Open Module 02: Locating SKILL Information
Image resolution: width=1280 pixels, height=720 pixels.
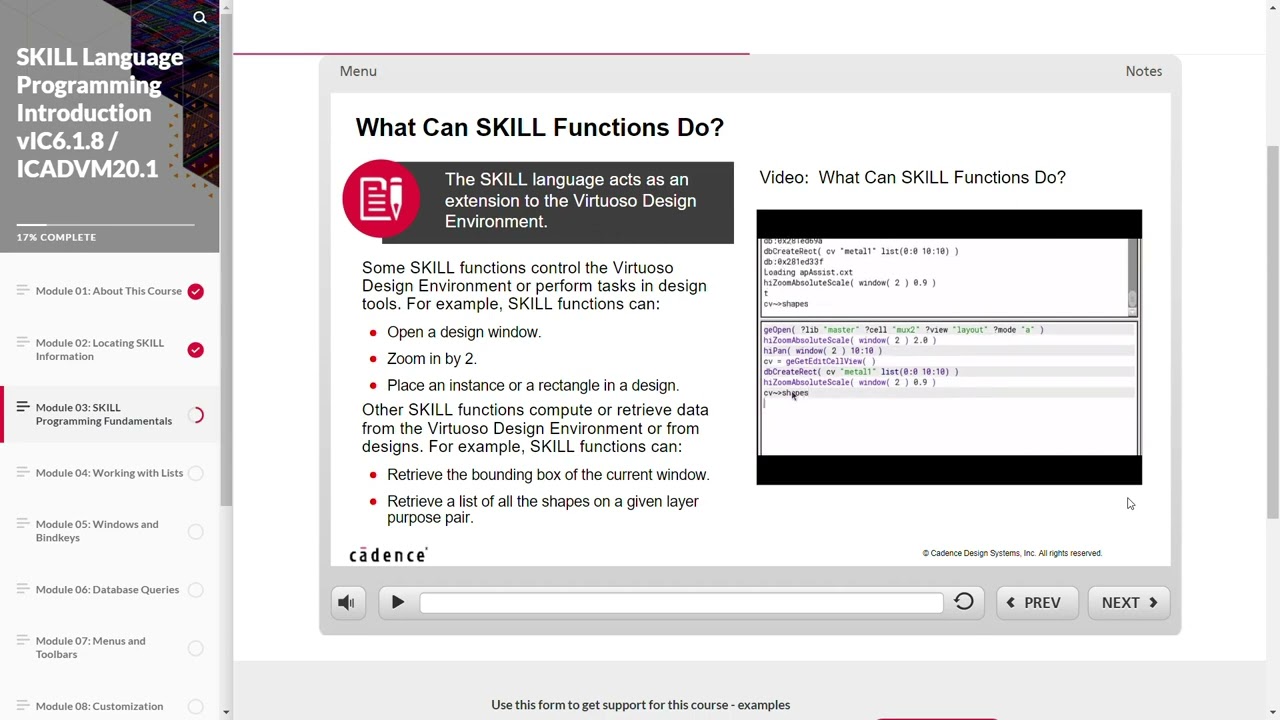coord(100,349)
